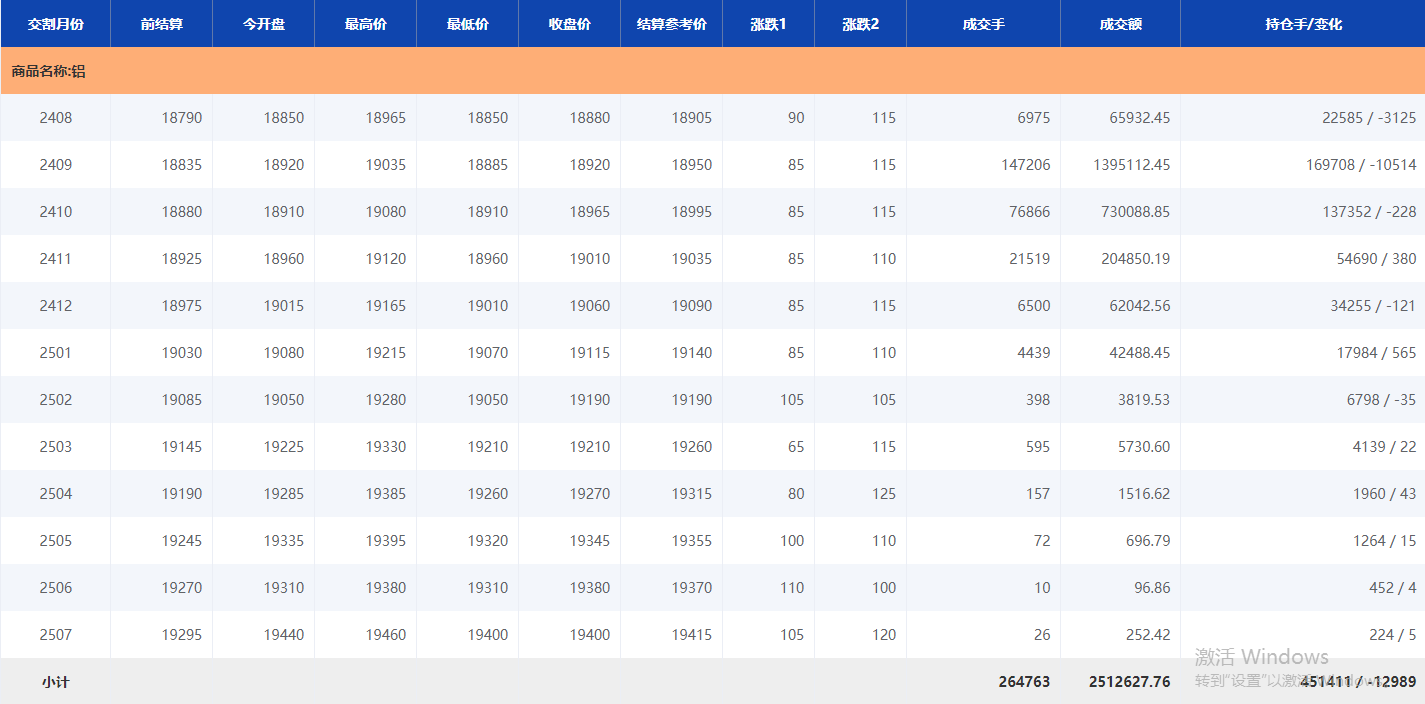Select the subtotal volume 264763
1425x704 pixels.
(1024, 682)
